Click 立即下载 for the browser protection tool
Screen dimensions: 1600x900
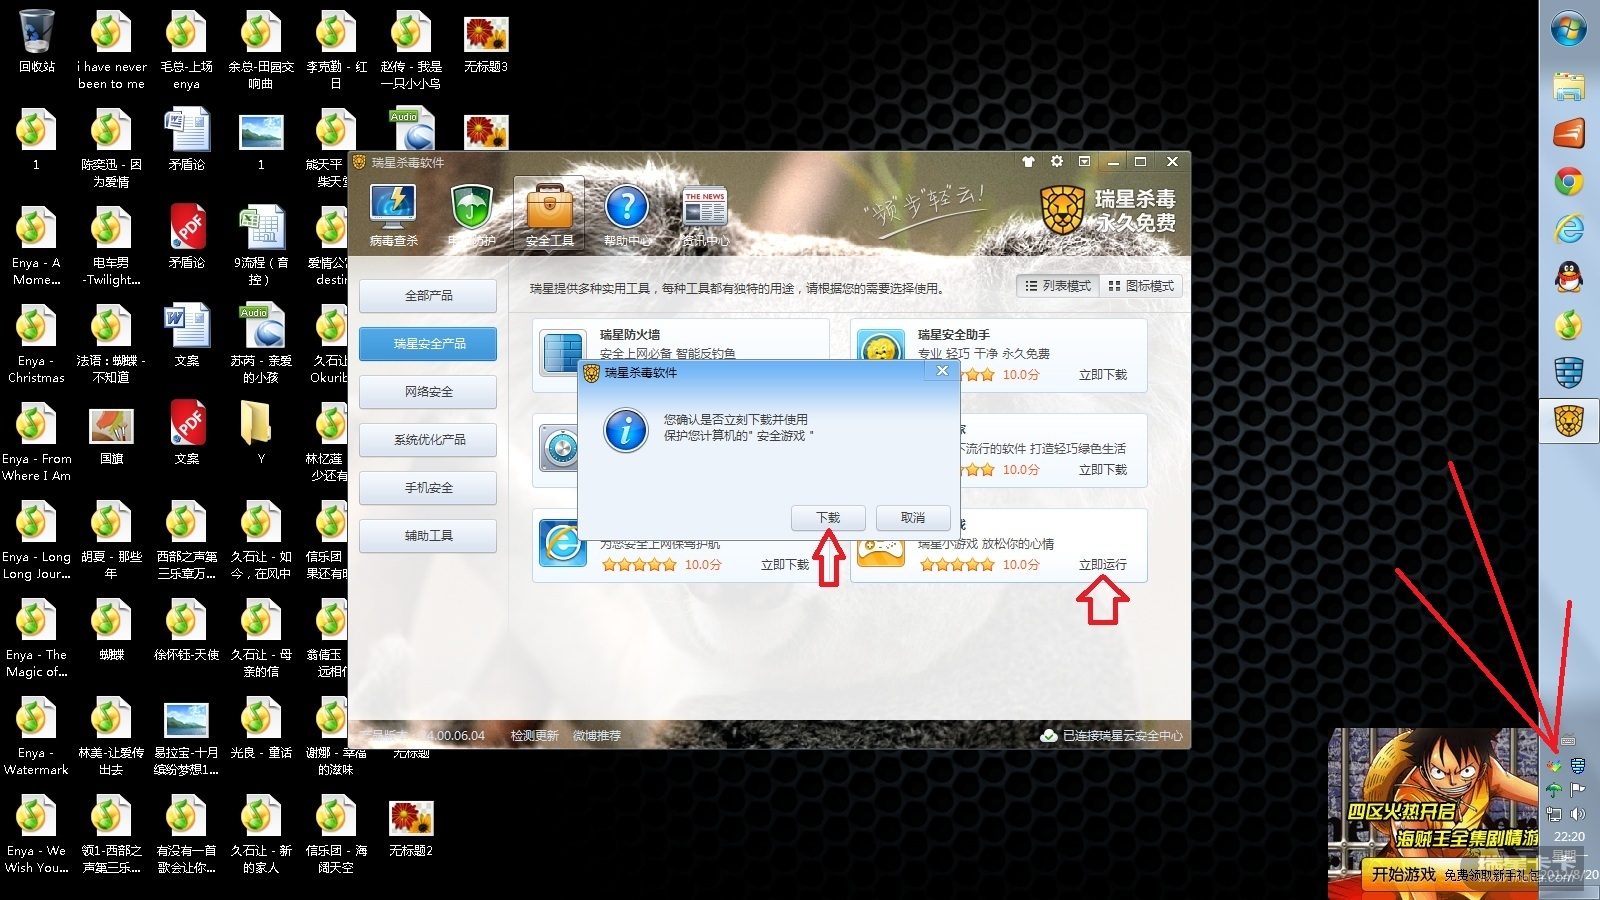[x=785, y=565]
